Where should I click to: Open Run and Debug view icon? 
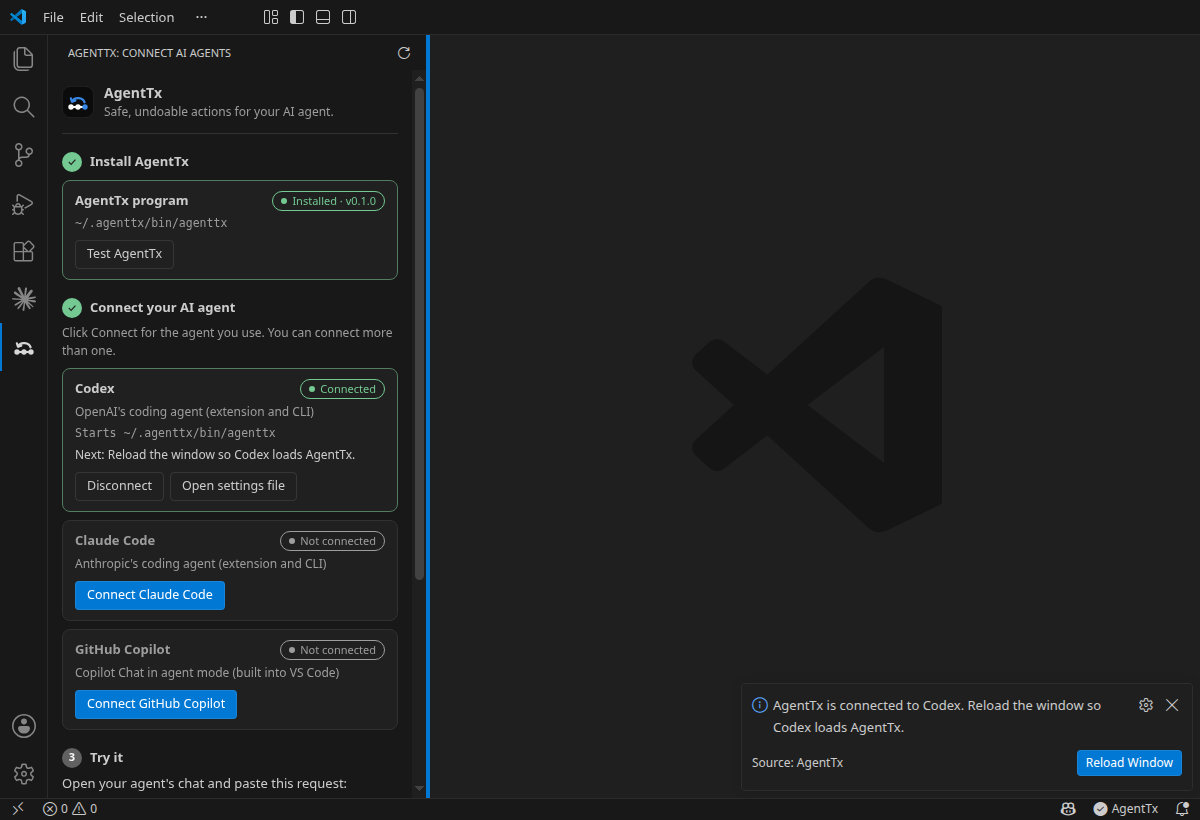[x=23, y=203]
